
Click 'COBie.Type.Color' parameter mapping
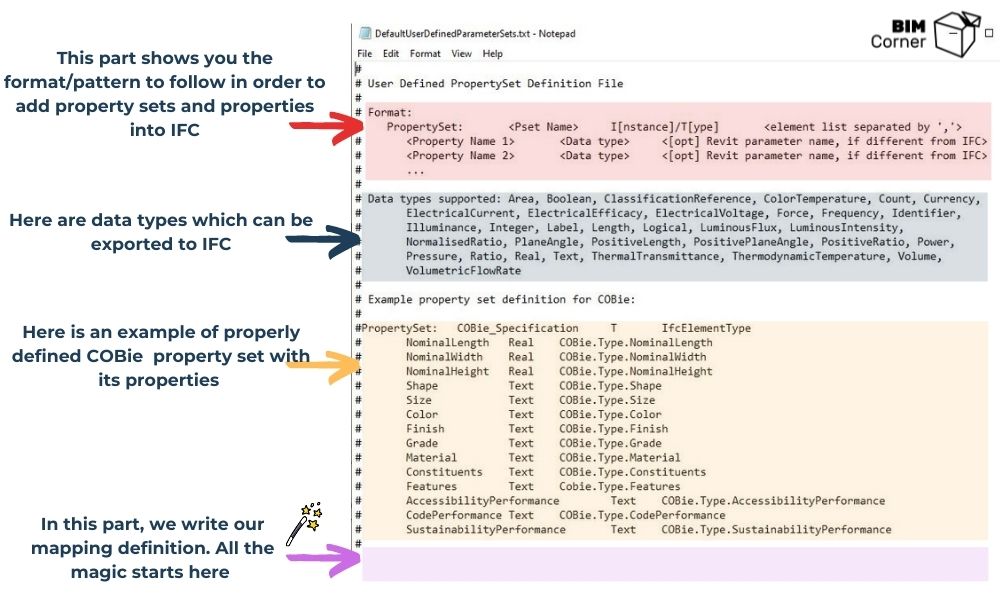(610, 414)
